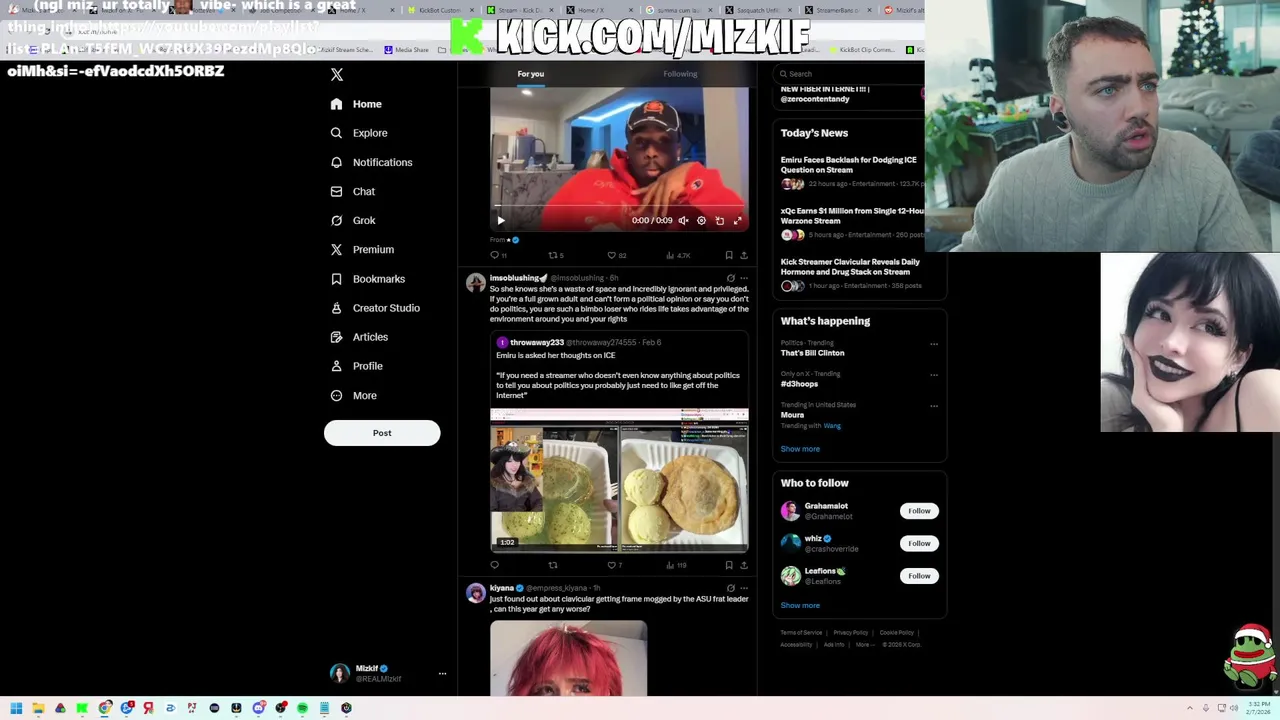Open options for #d3hoops trend
1280x720 pixels.
(934, 375)
